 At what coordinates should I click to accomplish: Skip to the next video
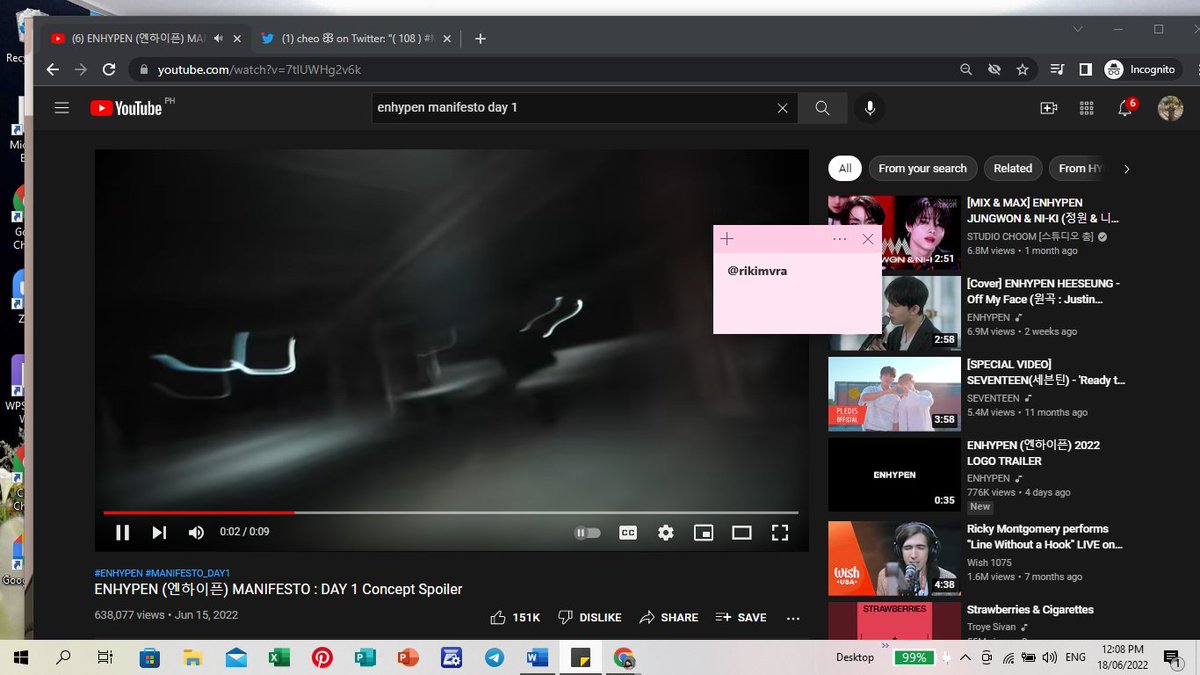(x=159, y=533)
